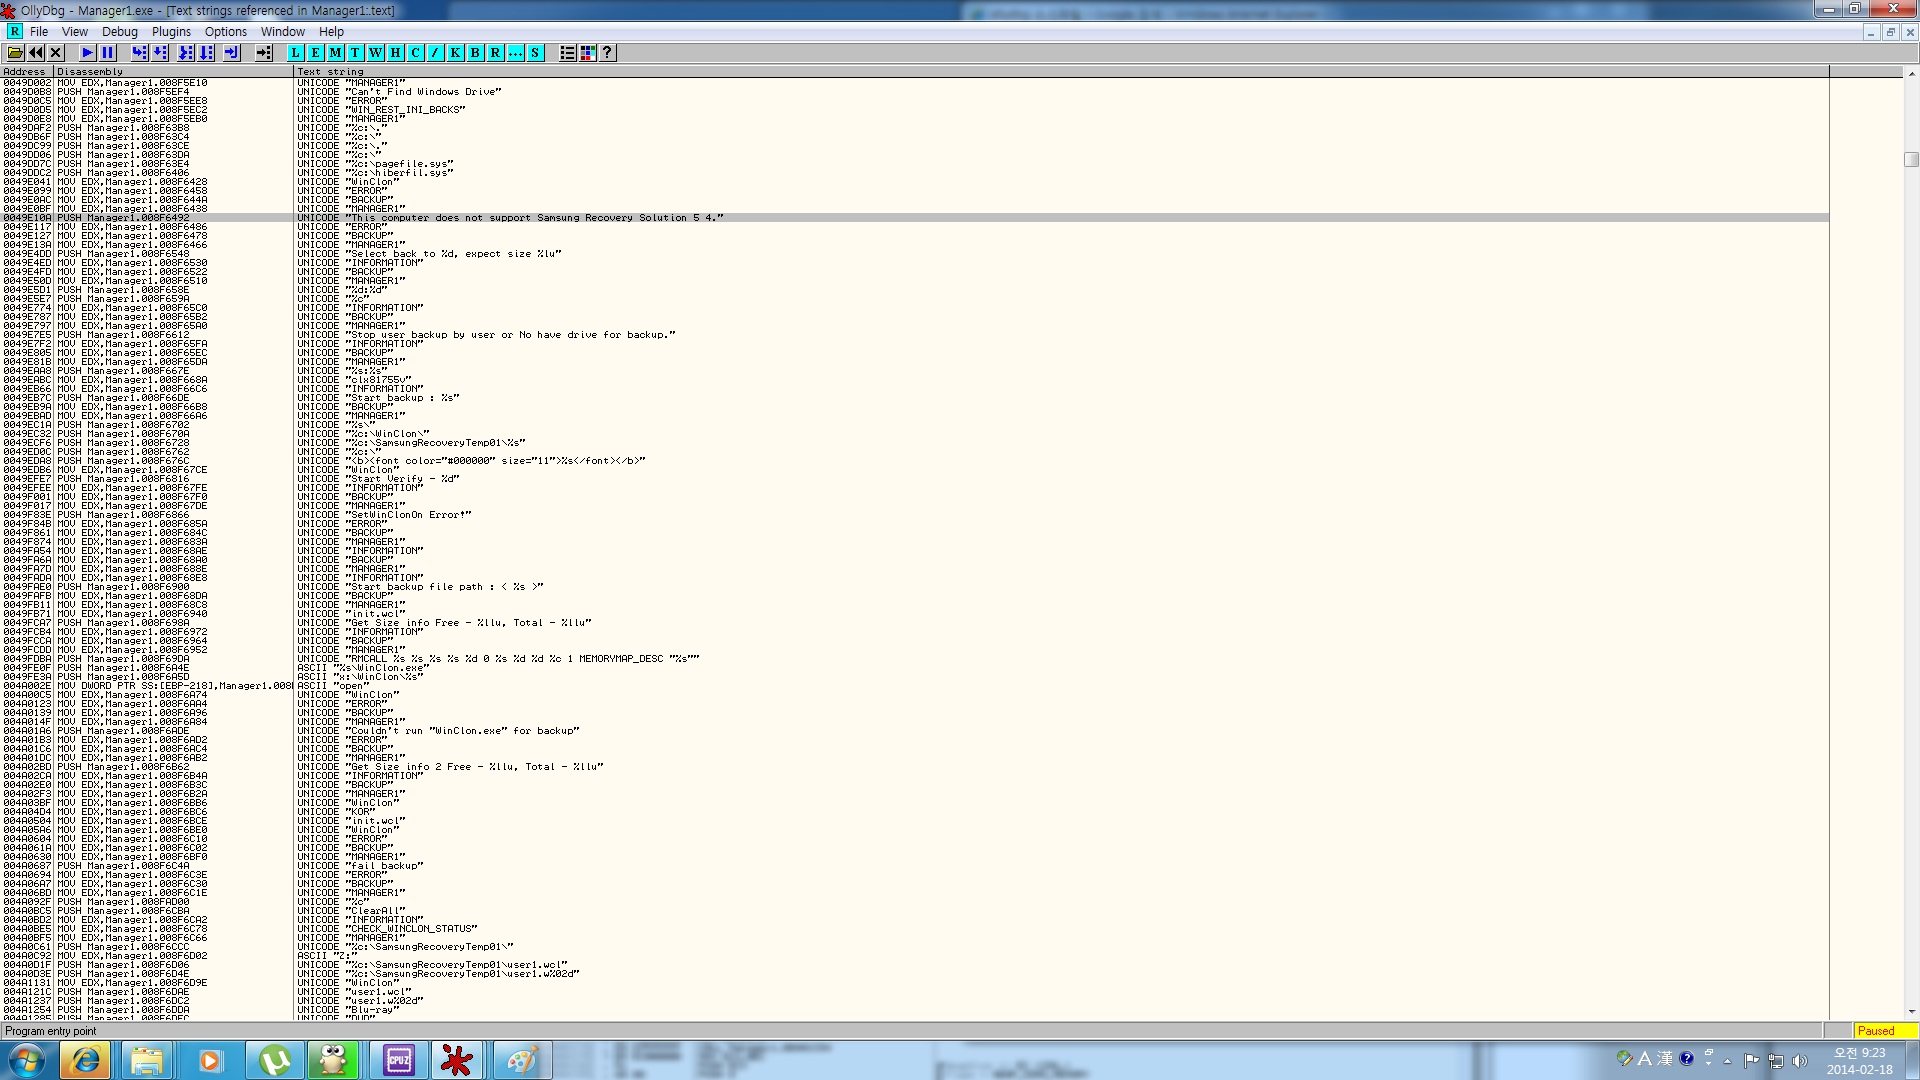Open Windows list with W button
Screen dimensions: 1920x1080
pos(376,53)
